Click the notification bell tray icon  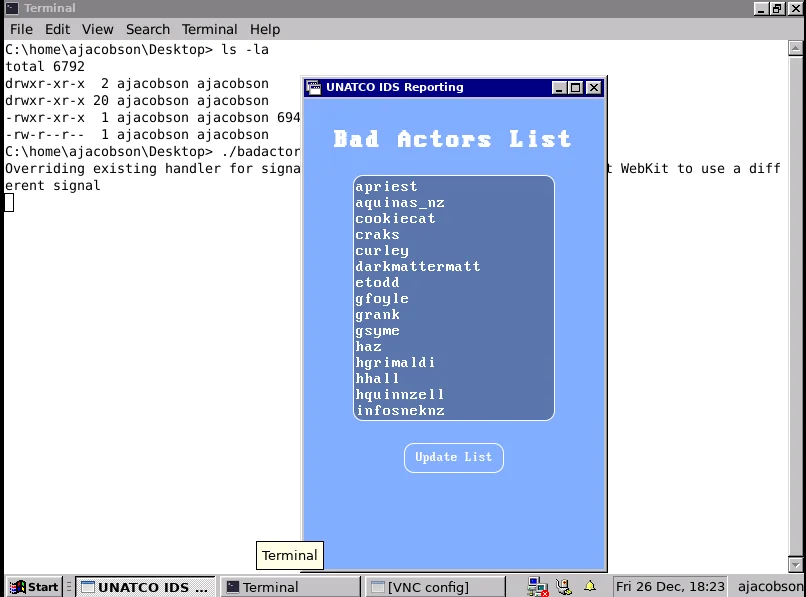(x=590, y=587)
